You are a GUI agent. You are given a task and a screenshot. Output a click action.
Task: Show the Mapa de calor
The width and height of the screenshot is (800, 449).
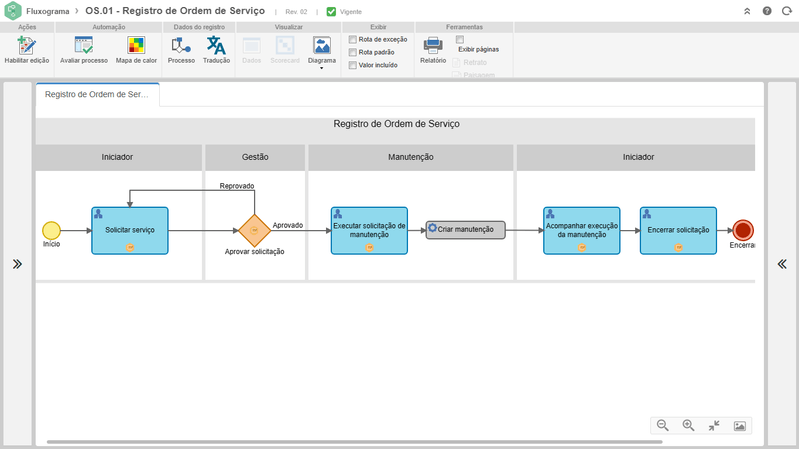136,46
